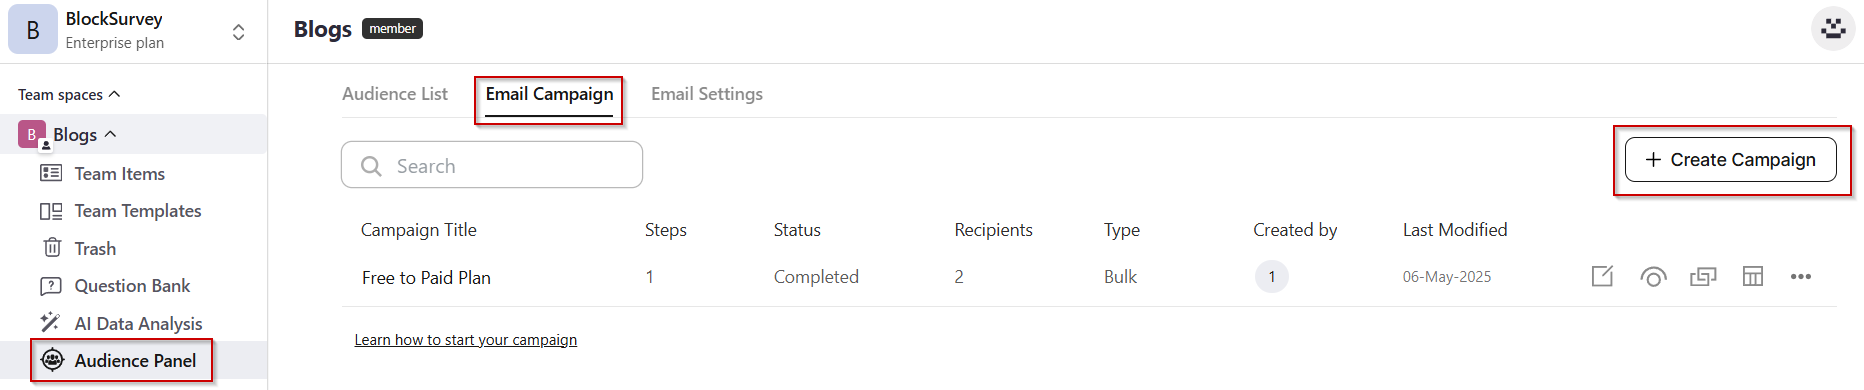Collapse the Team spaces section
This screenshot has height=390, width=1864.
[114, 94]
